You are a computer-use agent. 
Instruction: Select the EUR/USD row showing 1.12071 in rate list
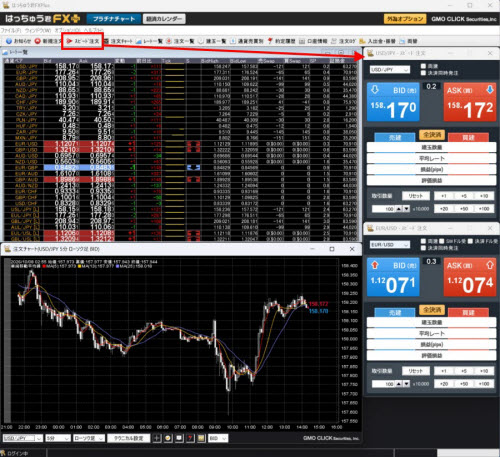pos(180,144)
